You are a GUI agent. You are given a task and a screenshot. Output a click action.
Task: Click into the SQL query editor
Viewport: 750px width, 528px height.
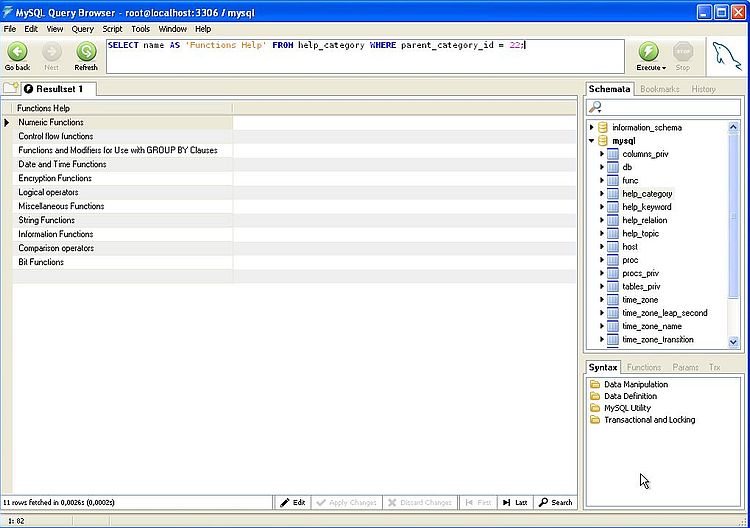[x=365, y=56]
